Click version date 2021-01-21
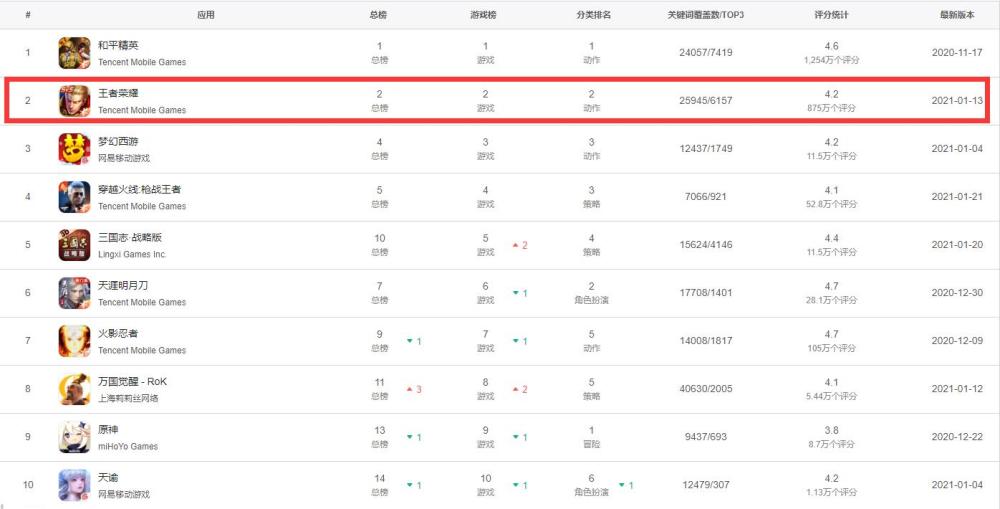 [957, 197]
